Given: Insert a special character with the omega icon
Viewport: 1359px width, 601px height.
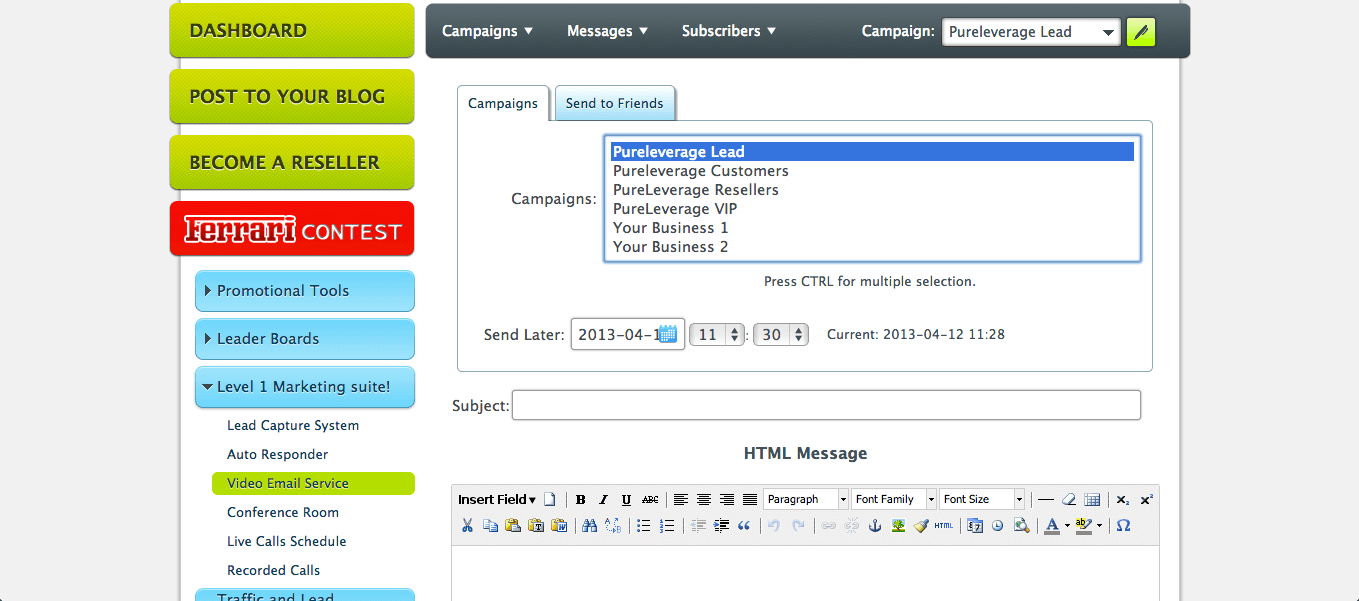Looking at the screenshot, I should click(x=1123, y=525).
